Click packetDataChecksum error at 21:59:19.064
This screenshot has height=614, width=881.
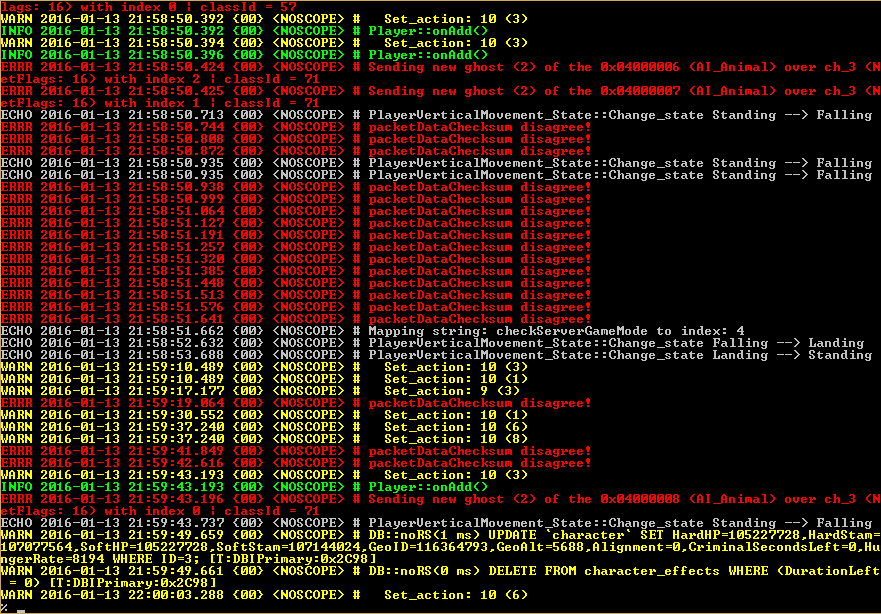coord(296,403)
